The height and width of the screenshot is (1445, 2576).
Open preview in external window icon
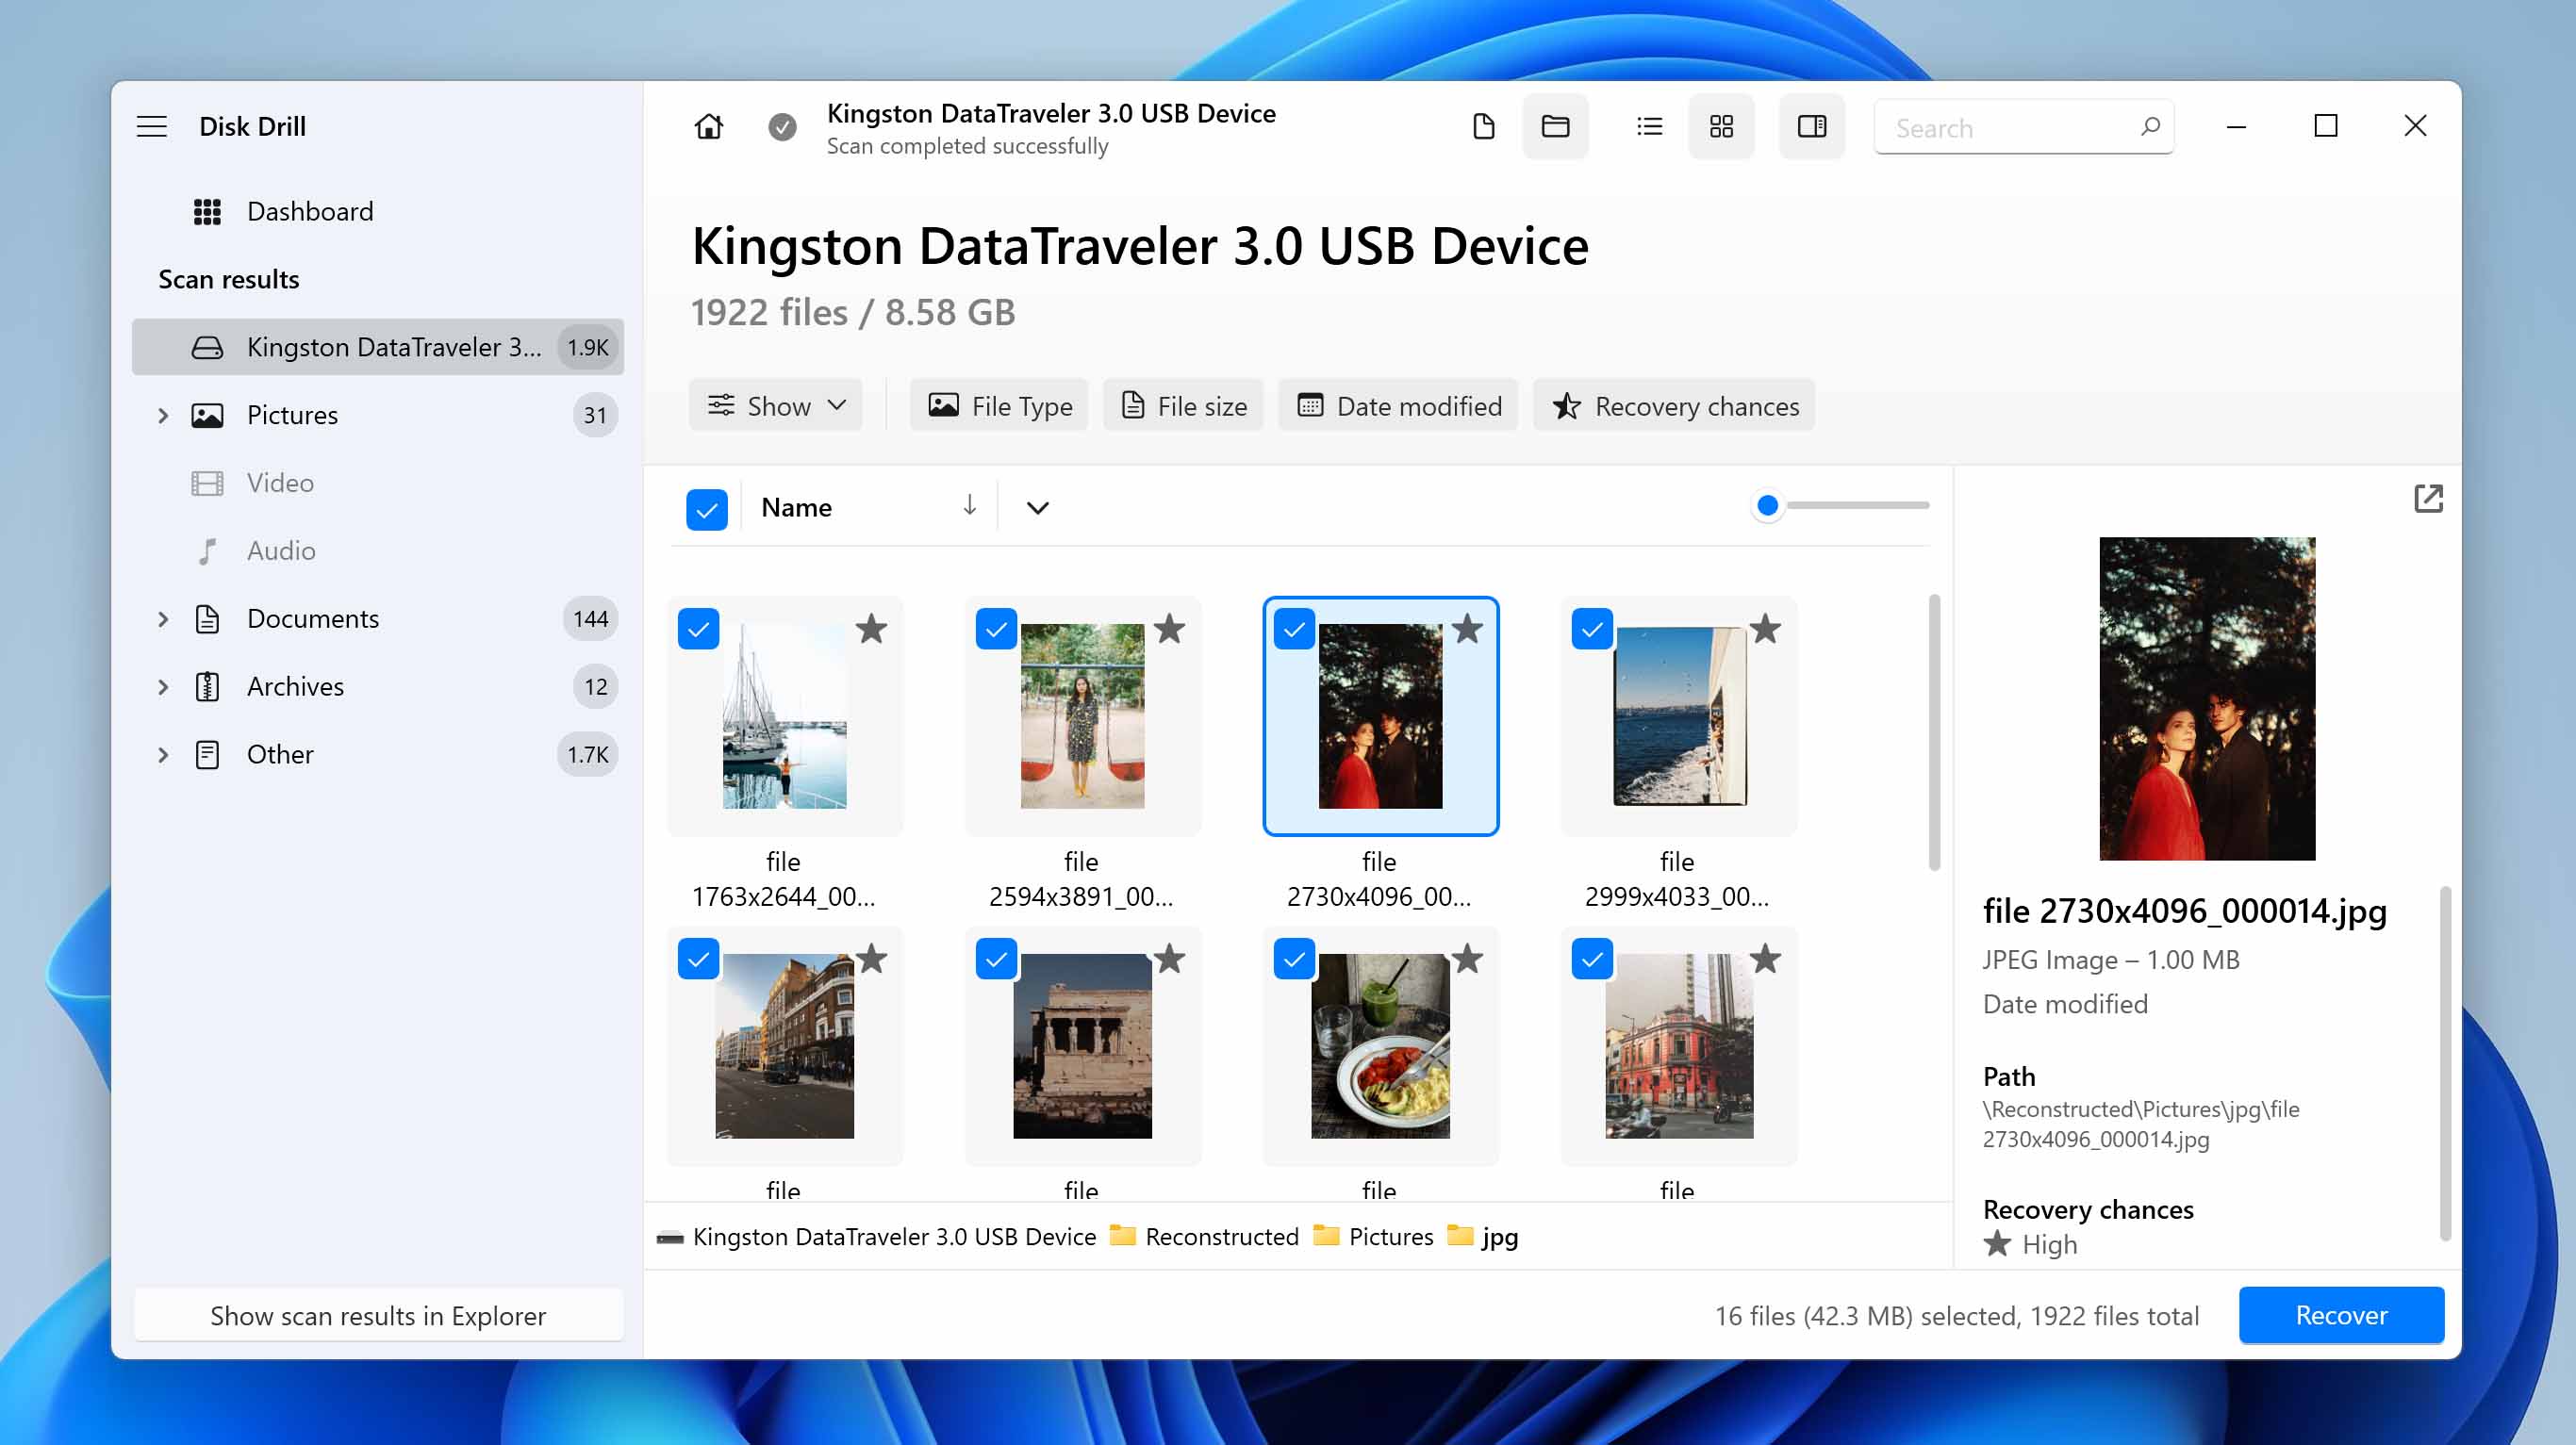[2428, 498]
